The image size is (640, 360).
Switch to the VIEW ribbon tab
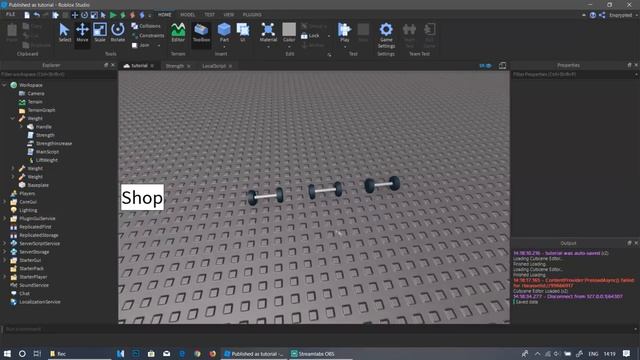click(229, 15)
